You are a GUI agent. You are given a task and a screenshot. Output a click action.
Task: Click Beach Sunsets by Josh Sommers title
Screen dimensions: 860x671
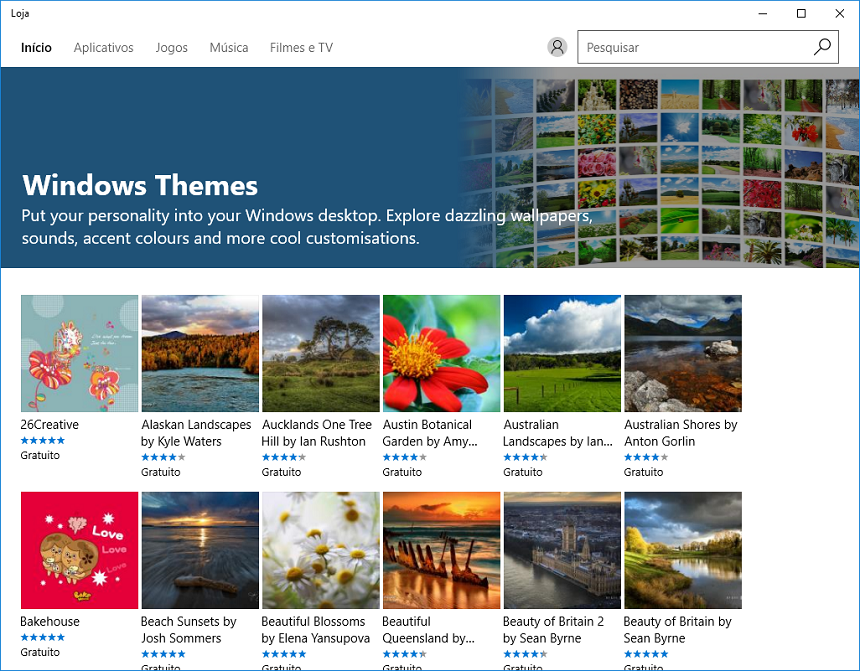click(189, 630)
